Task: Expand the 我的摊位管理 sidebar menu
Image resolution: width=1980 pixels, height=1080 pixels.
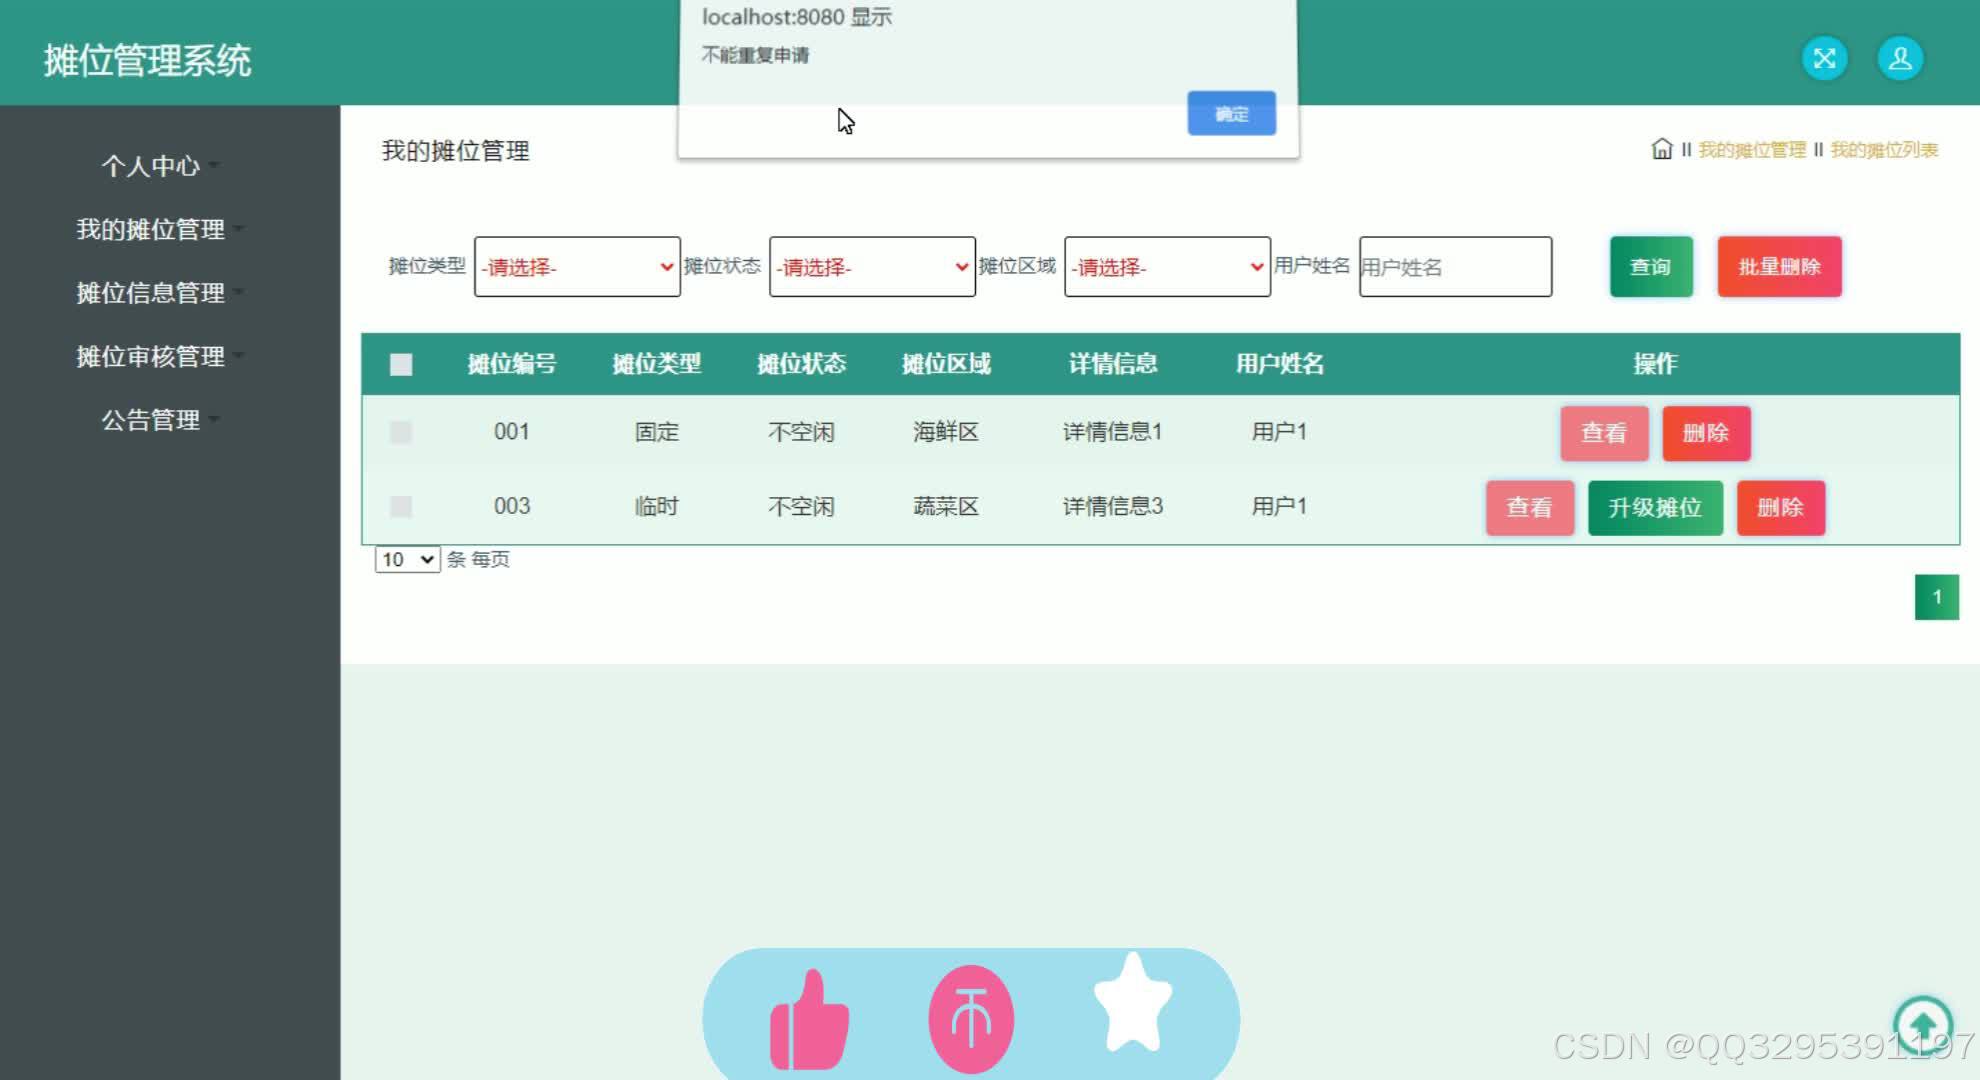Action: [160, 229]
